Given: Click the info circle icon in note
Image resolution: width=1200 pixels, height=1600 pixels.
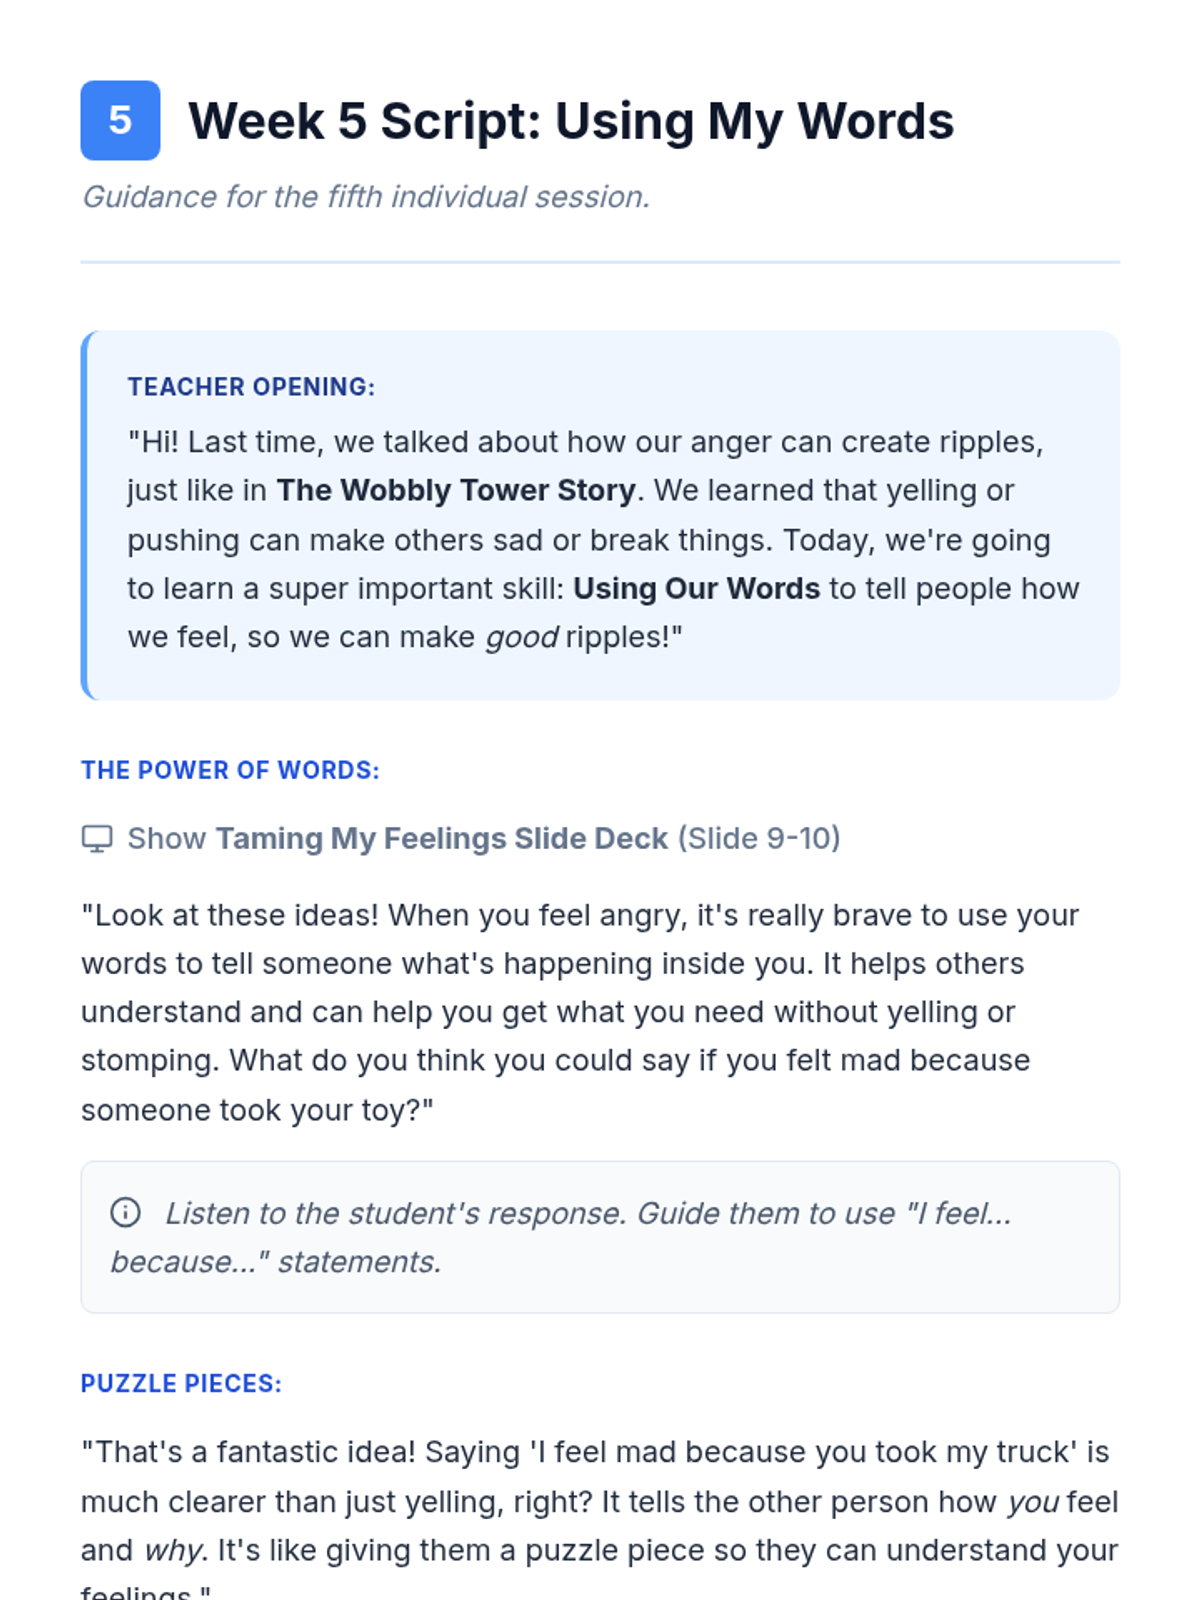Looking at the screenshot, I should click(x=125, y=1212).
